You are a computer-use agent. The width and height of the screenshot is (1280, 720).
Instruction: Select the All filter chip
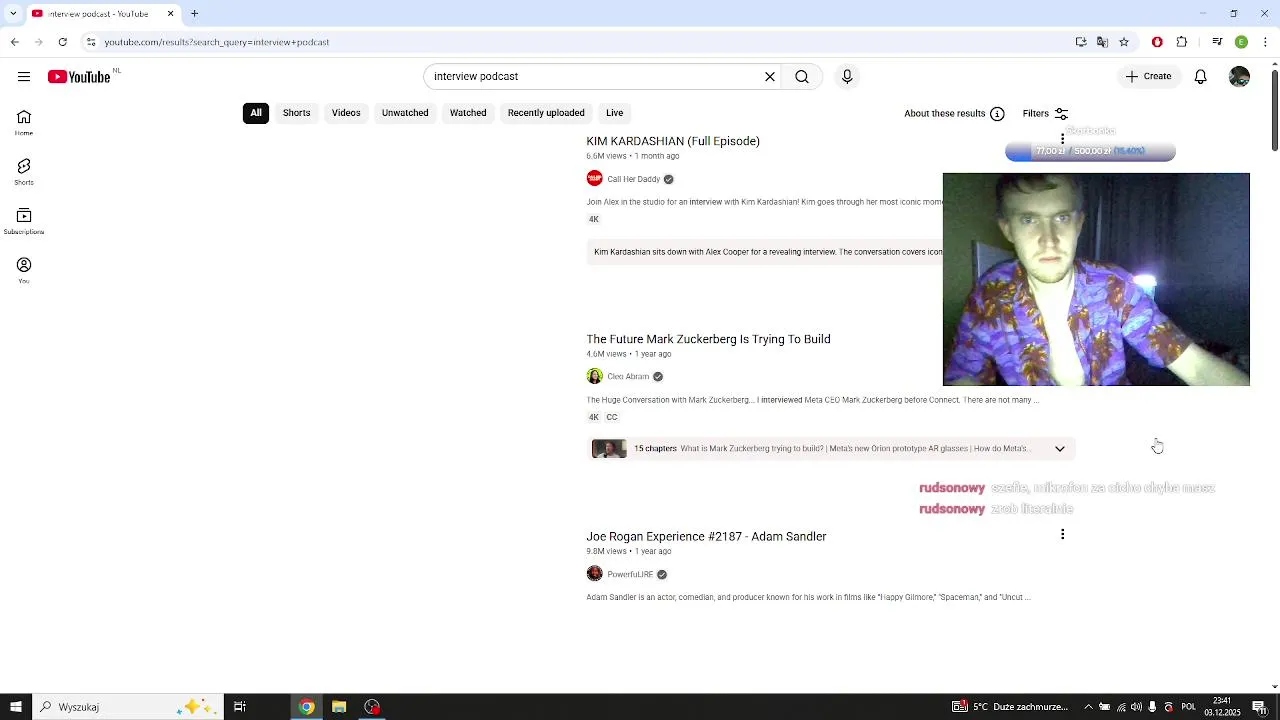(x=256, y=113)
